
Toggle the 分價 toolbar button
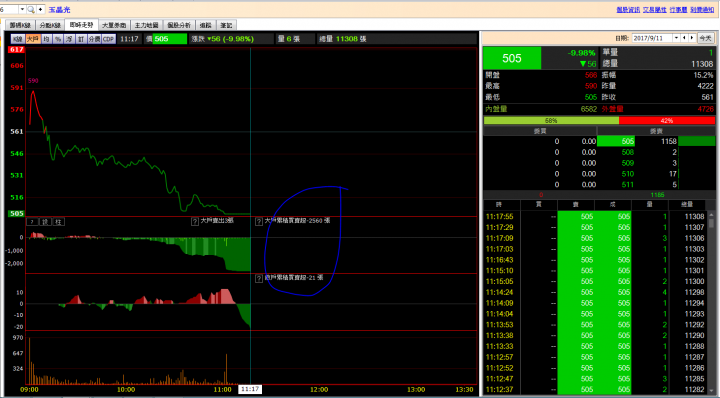coord(94,39)
